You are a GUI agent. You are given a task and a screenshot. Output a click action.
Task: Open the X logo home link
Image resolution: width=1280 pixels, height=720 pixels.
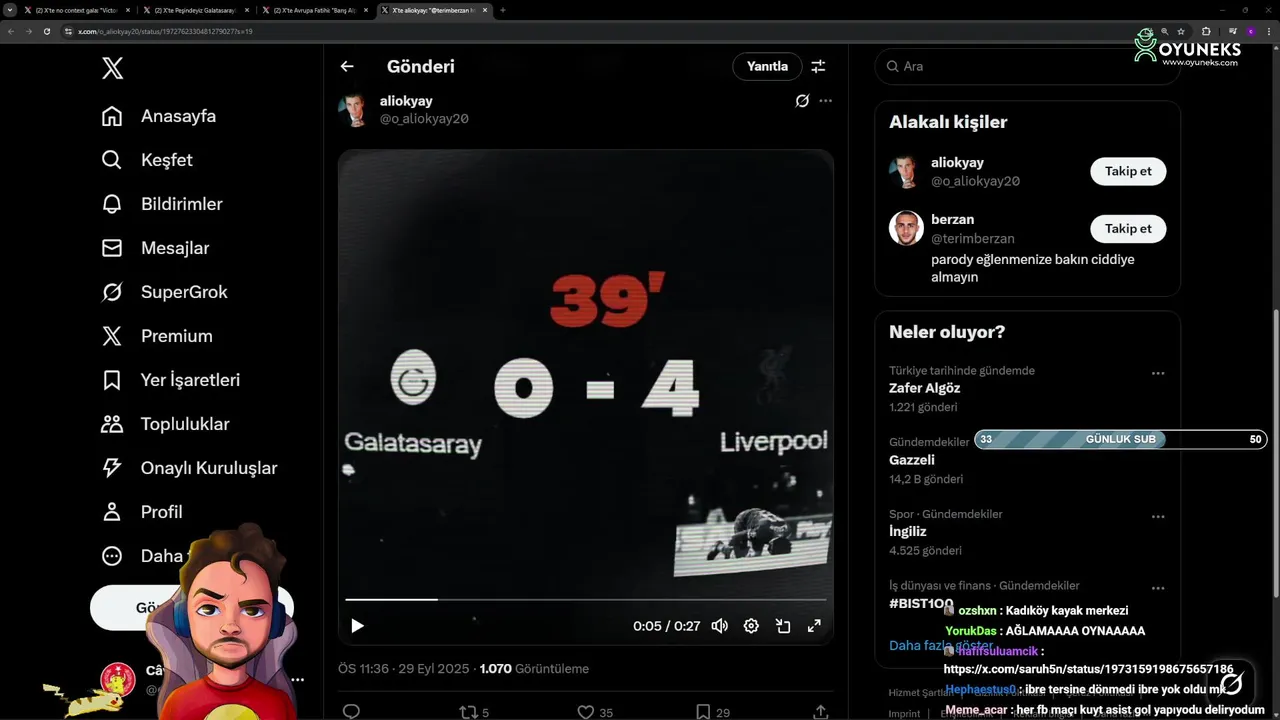point(112,68)
